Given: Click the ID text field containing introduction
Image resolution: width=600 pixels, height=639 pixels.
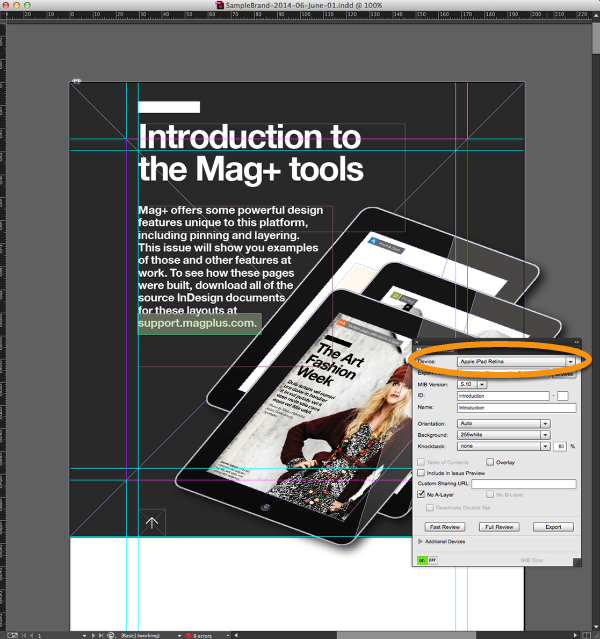Looking at the screenshot, I should tap(503, 396).
